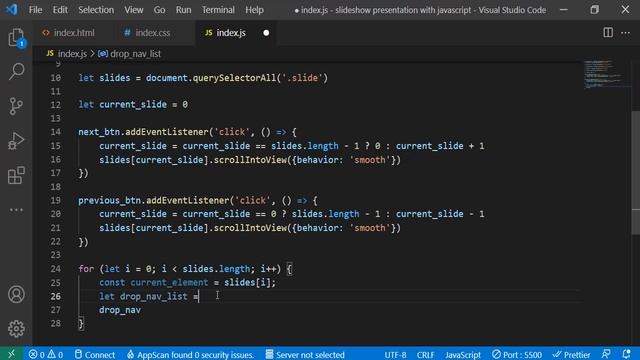640x360 pixels.
Task: Click 'drop_nav' text on line 27
Action: [x=120, y=310]
